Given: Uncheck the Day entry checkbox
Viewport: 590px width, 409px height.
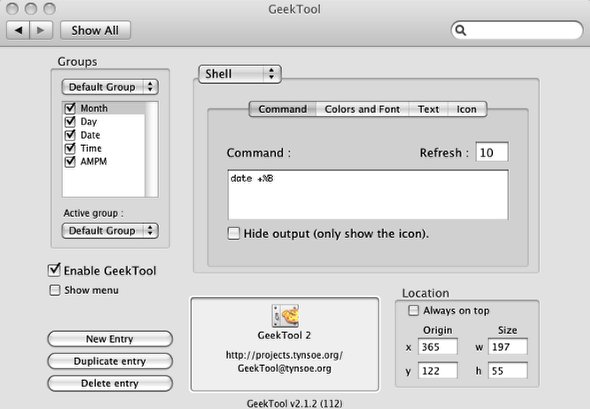Looking at the screenshot, I should pyautogui.click(x=70, y=121).
